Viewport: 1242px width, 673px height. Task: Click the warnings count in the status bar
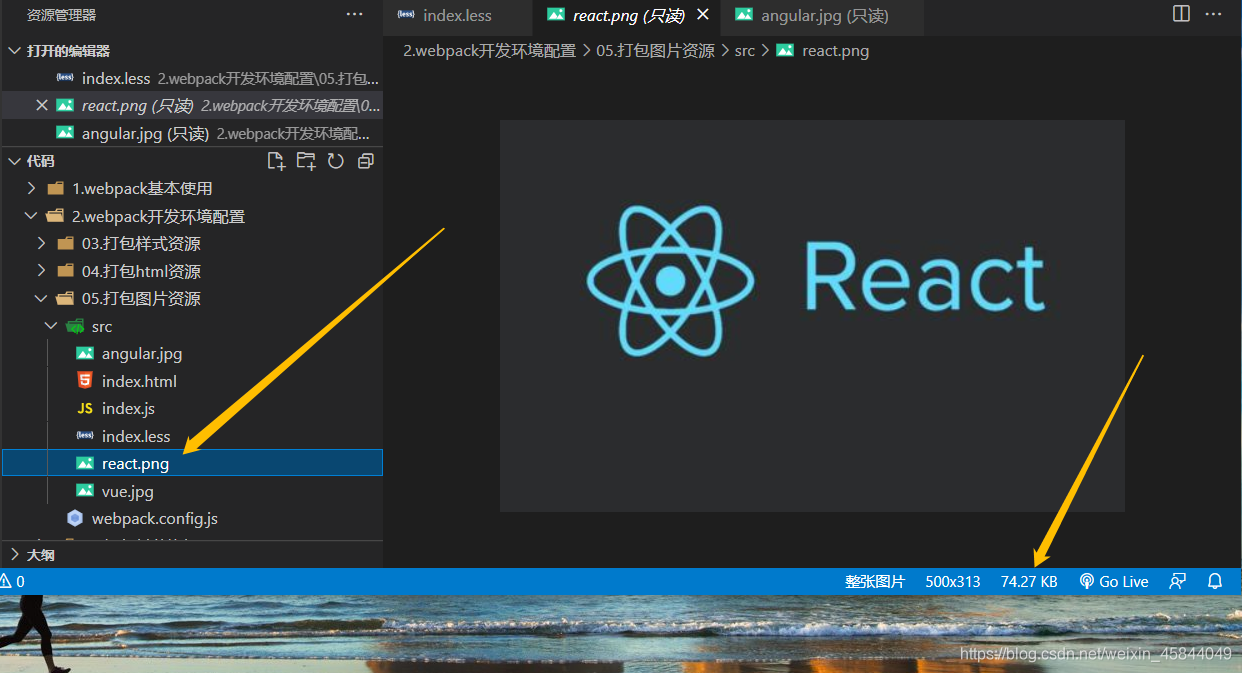(12, 581)
